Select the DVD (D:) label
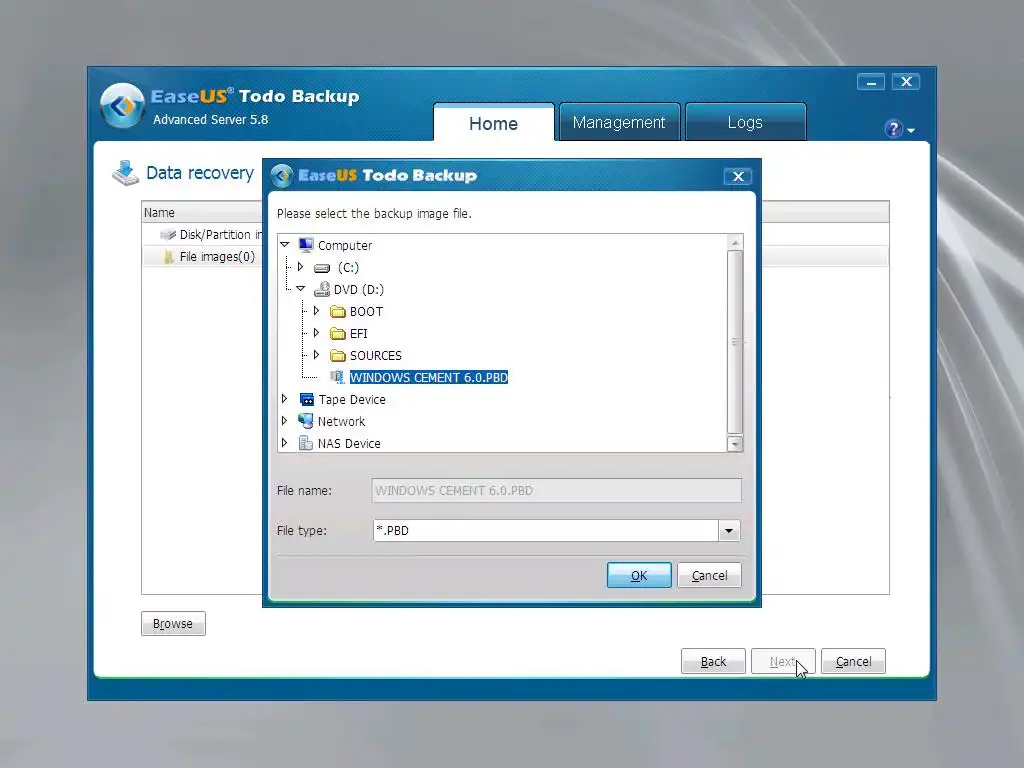This screenshot has height=768, width=1024. 359,289
